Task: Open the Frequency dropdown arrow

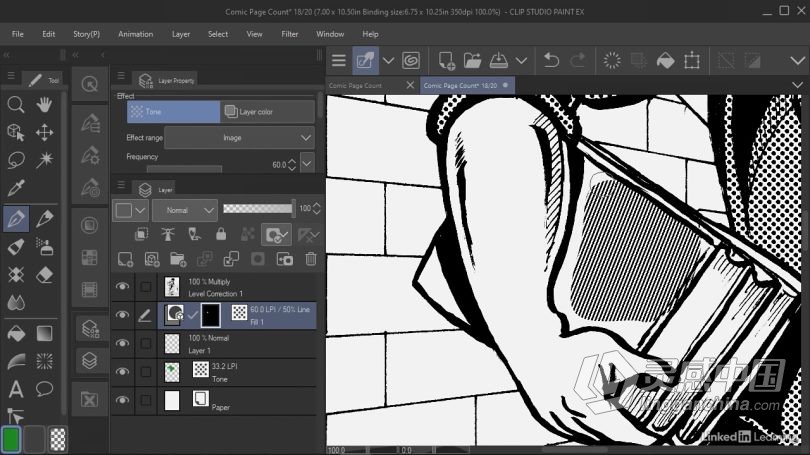Action: [307, 163]
